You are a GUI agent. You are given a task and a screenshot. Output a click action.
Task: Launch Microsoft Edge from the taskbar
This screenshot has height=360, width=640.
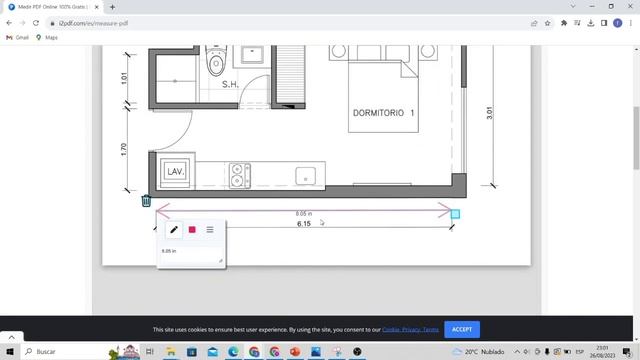point(233,351)
